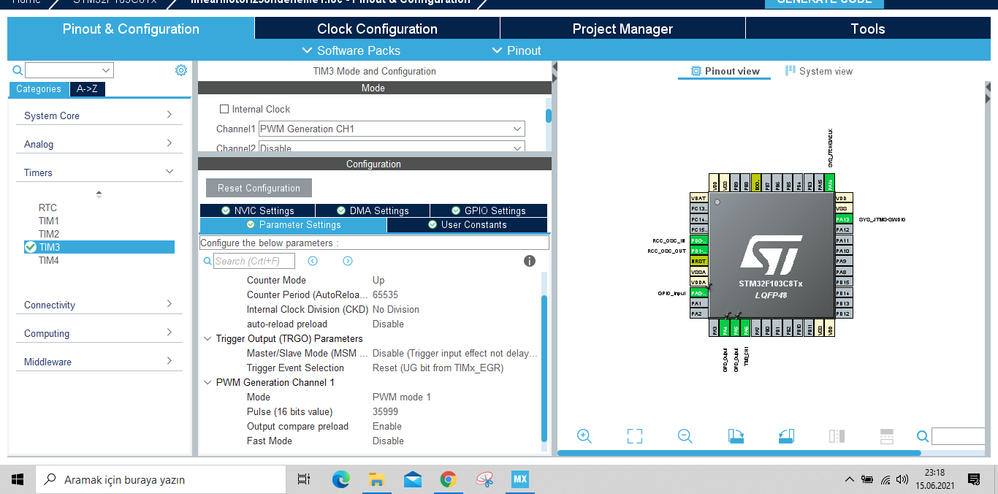The height and width of the screenshot is (494, 998).
Task: Open the Wi-Fi network tray icon
Action: (x=885, y=479)
